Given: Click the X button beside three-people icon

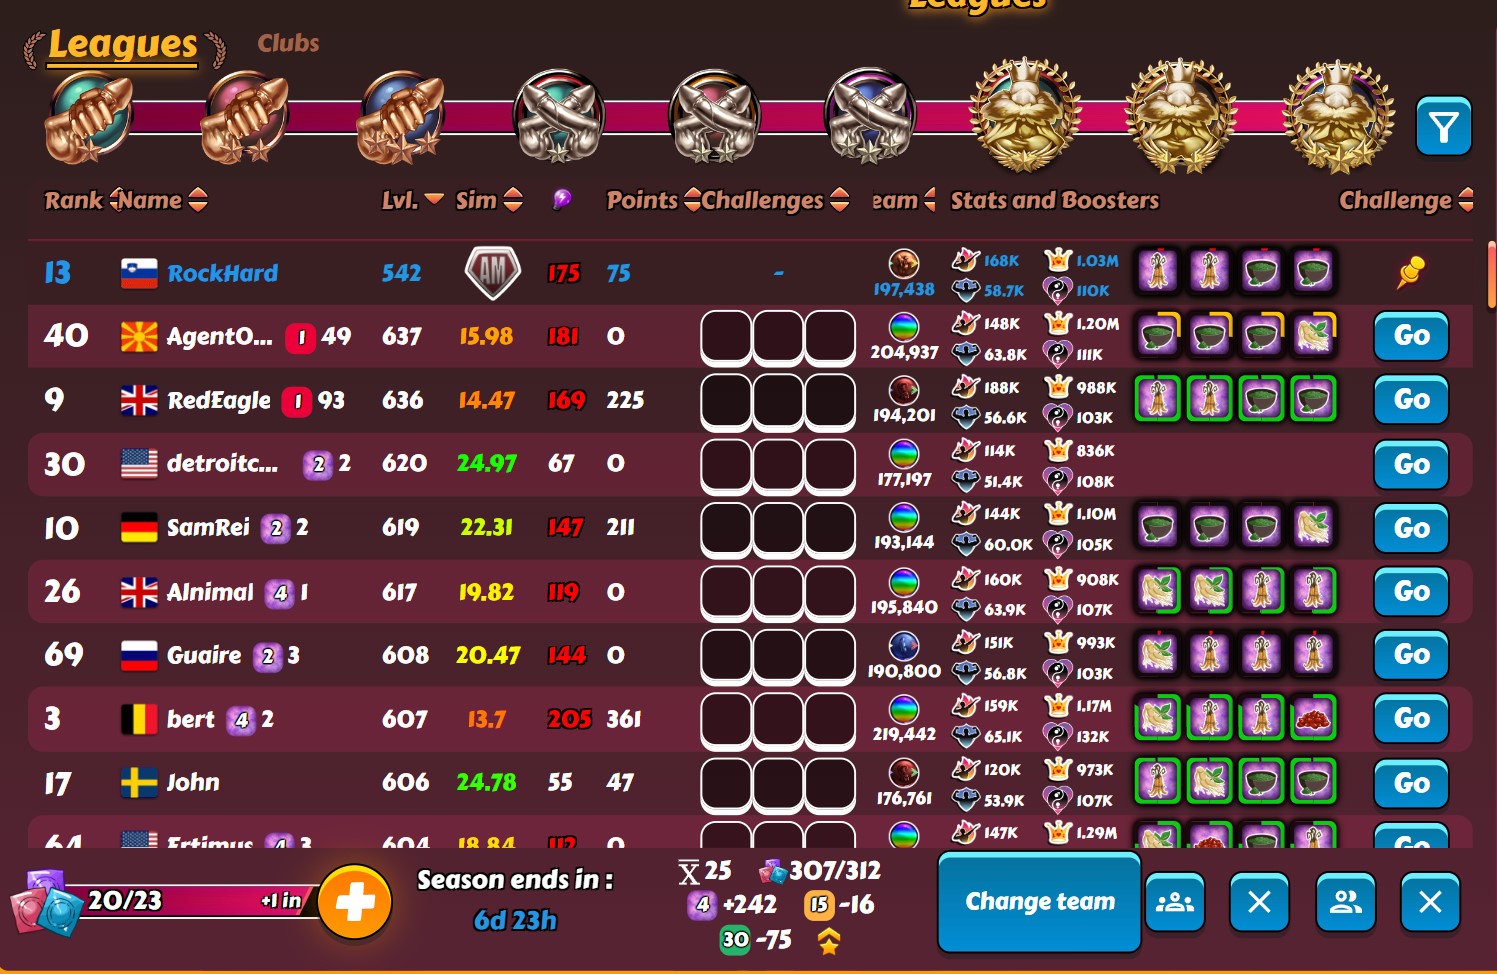Looking at the screenshot, I should pos(1259,902).
